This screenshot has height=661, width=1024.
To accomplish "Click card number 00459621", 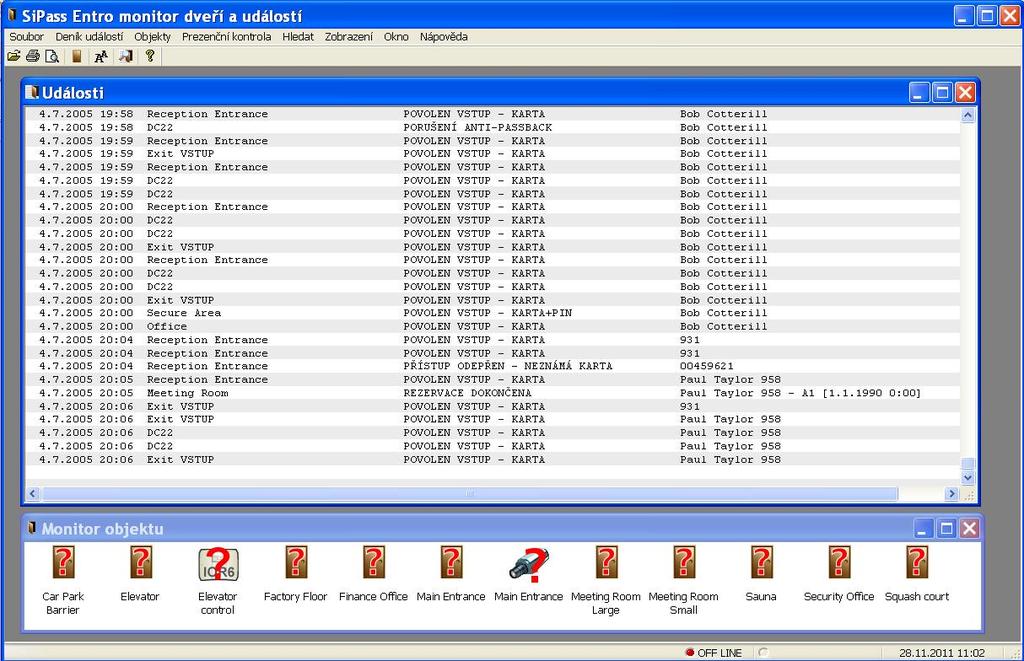I will (x=707, y=366).
